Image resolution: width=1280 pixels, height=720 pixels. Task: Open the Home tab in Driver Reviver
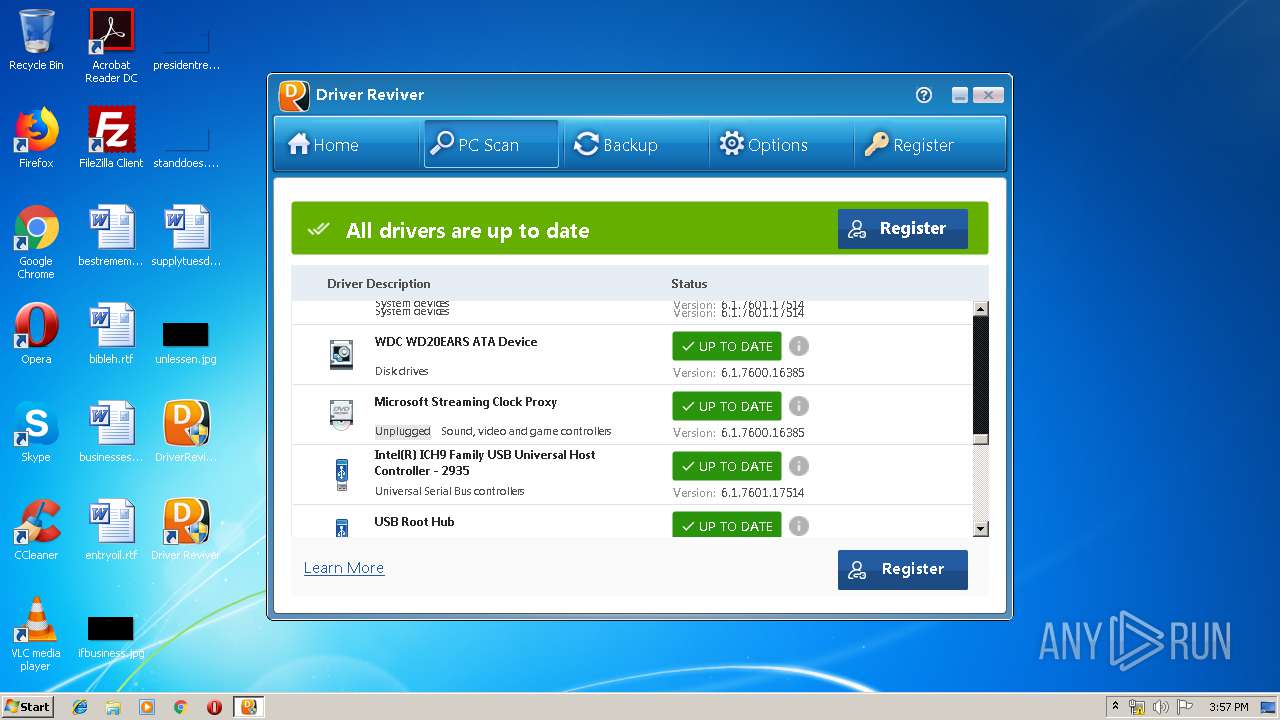346,145
